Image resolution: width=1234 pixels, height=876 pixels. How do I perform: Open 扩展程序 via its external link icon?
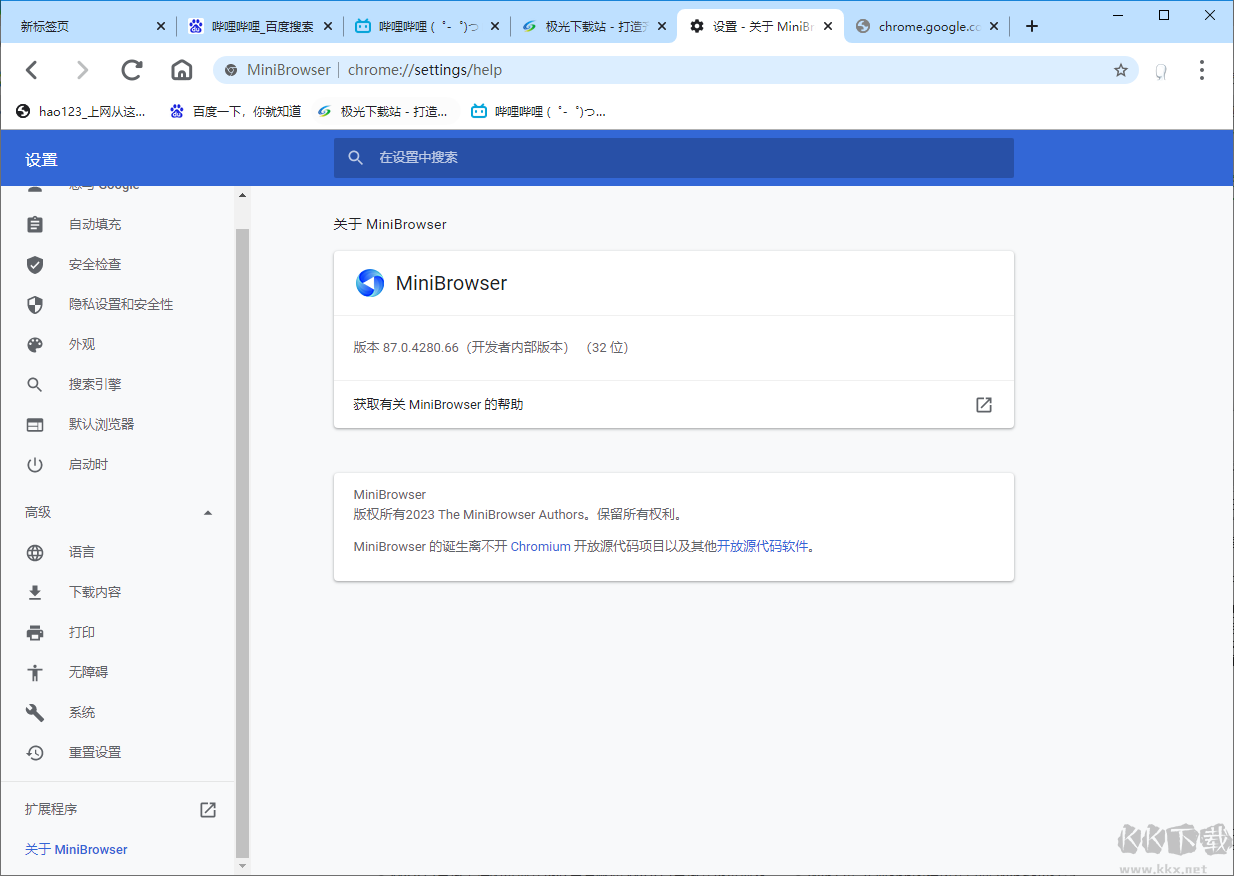[x=207, y=810]
